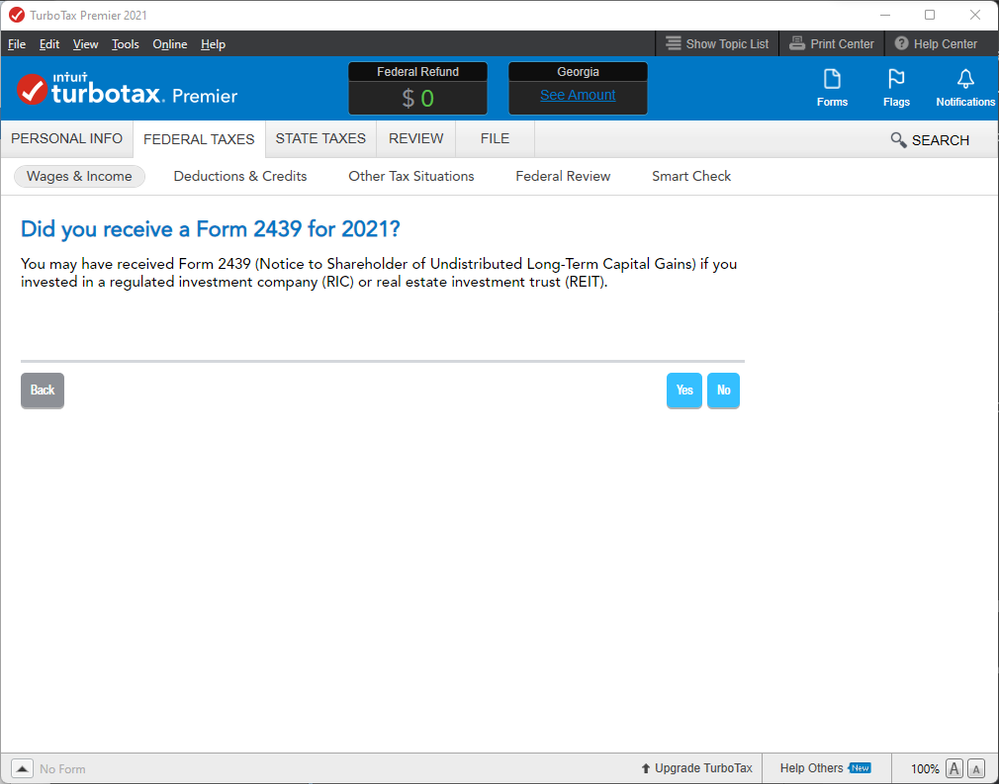Open the Federal Review section
This screenshot has height=784, width=999.
(x=563, y=176)
